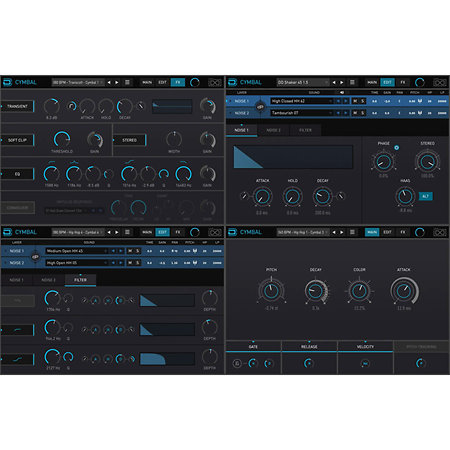Click the PITCH TRACKING section header
The width and height of the screenshot is (450, 450).
(421, 347)
